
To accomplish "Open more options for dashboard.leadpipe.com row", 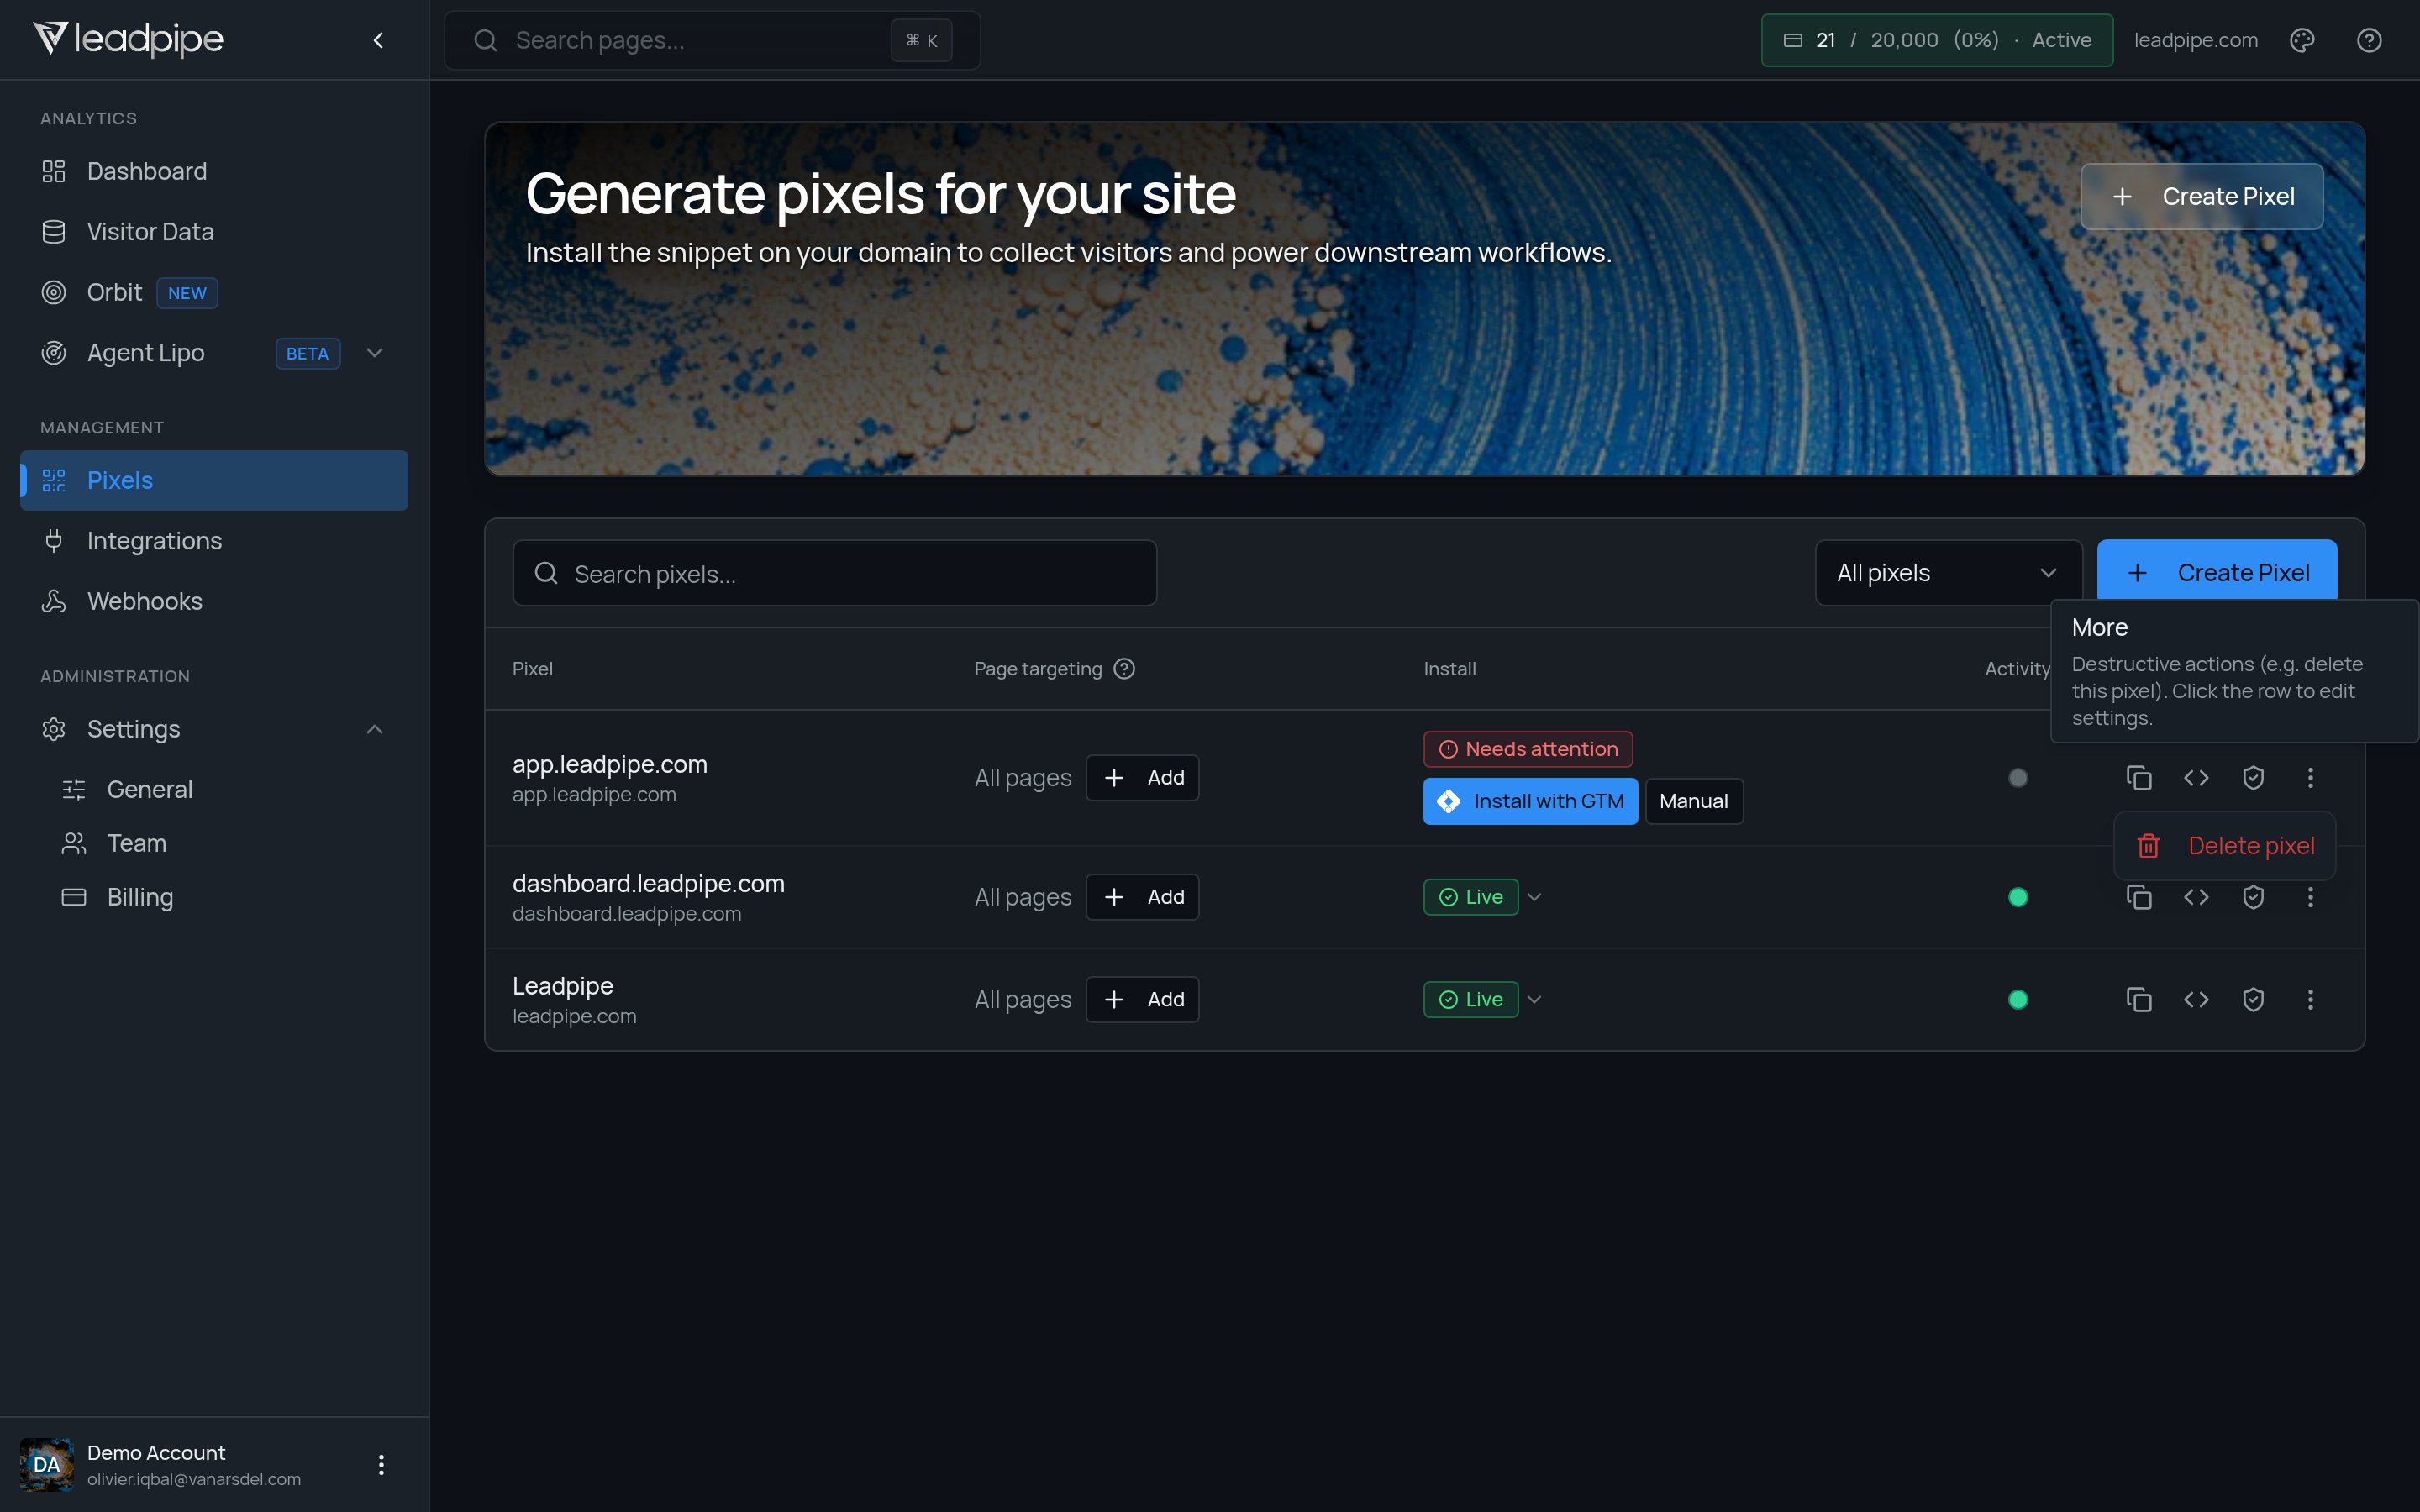I will click(x=2310, y=897).
